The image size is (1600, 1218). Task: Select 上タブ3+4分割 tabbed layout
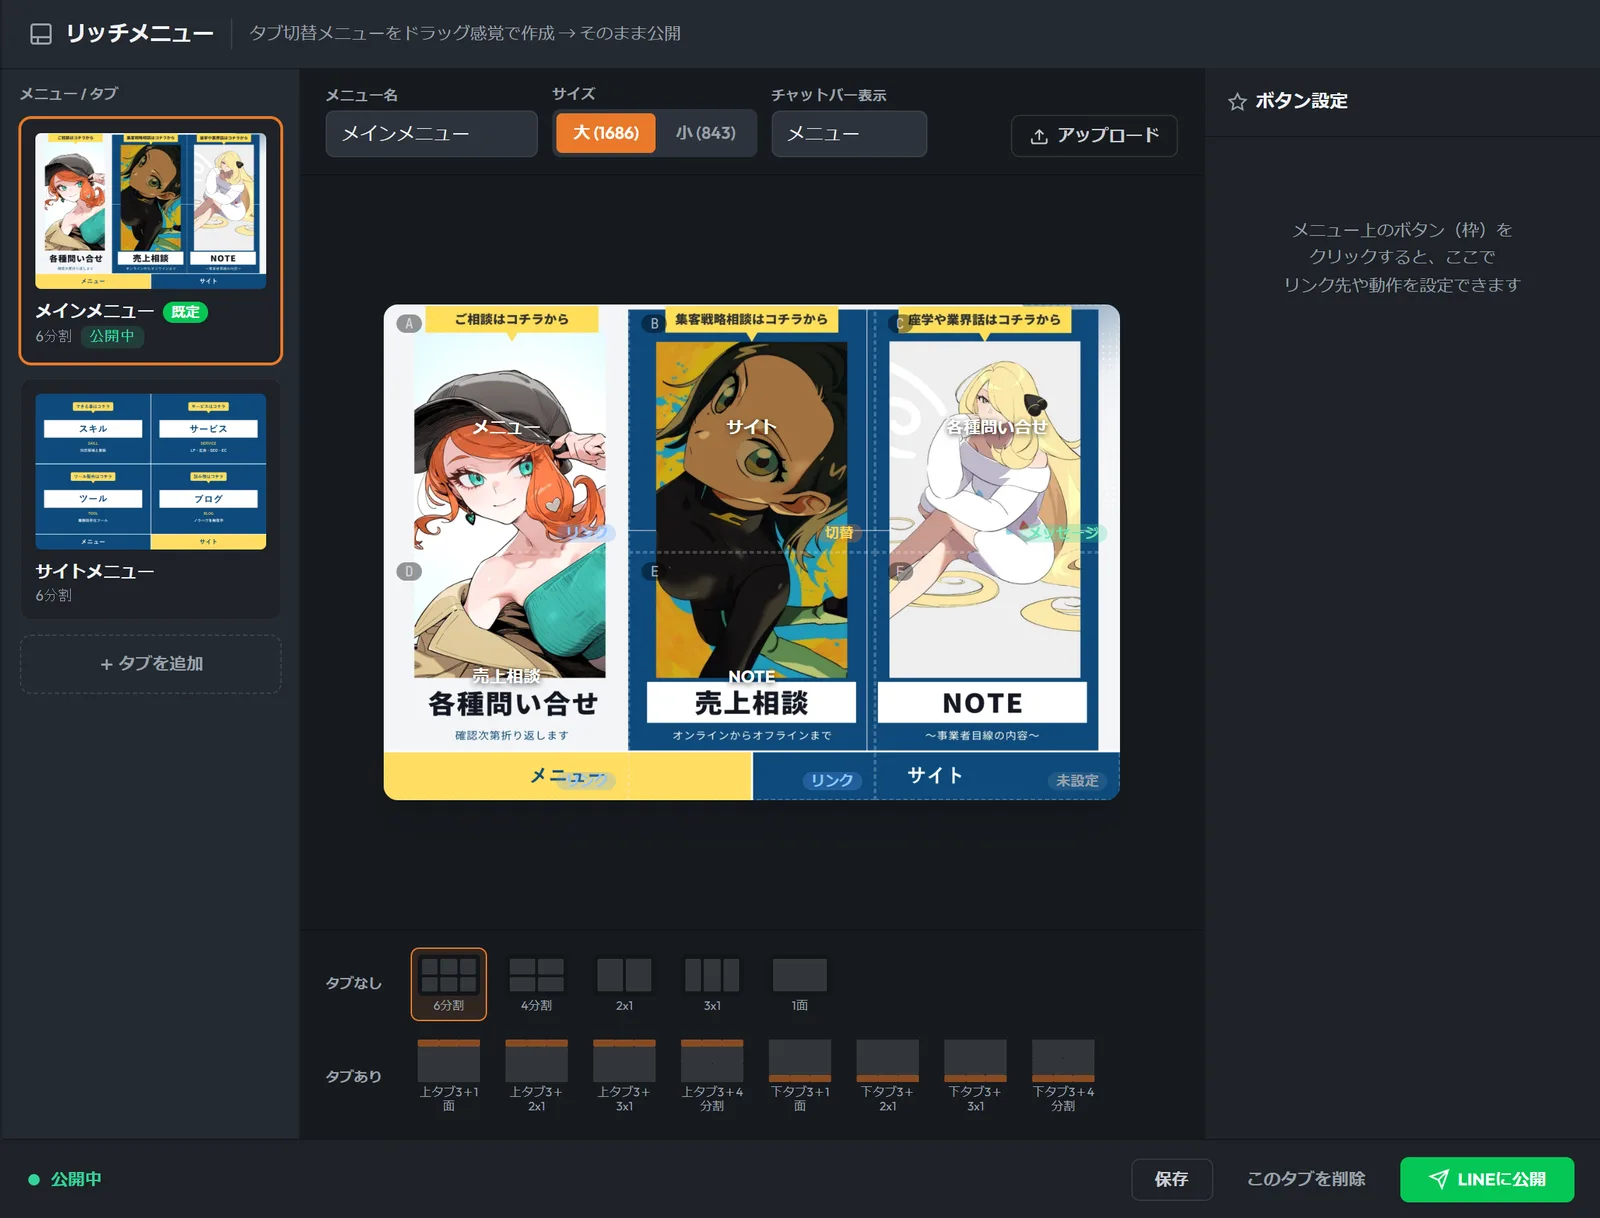pos(712,1076)
